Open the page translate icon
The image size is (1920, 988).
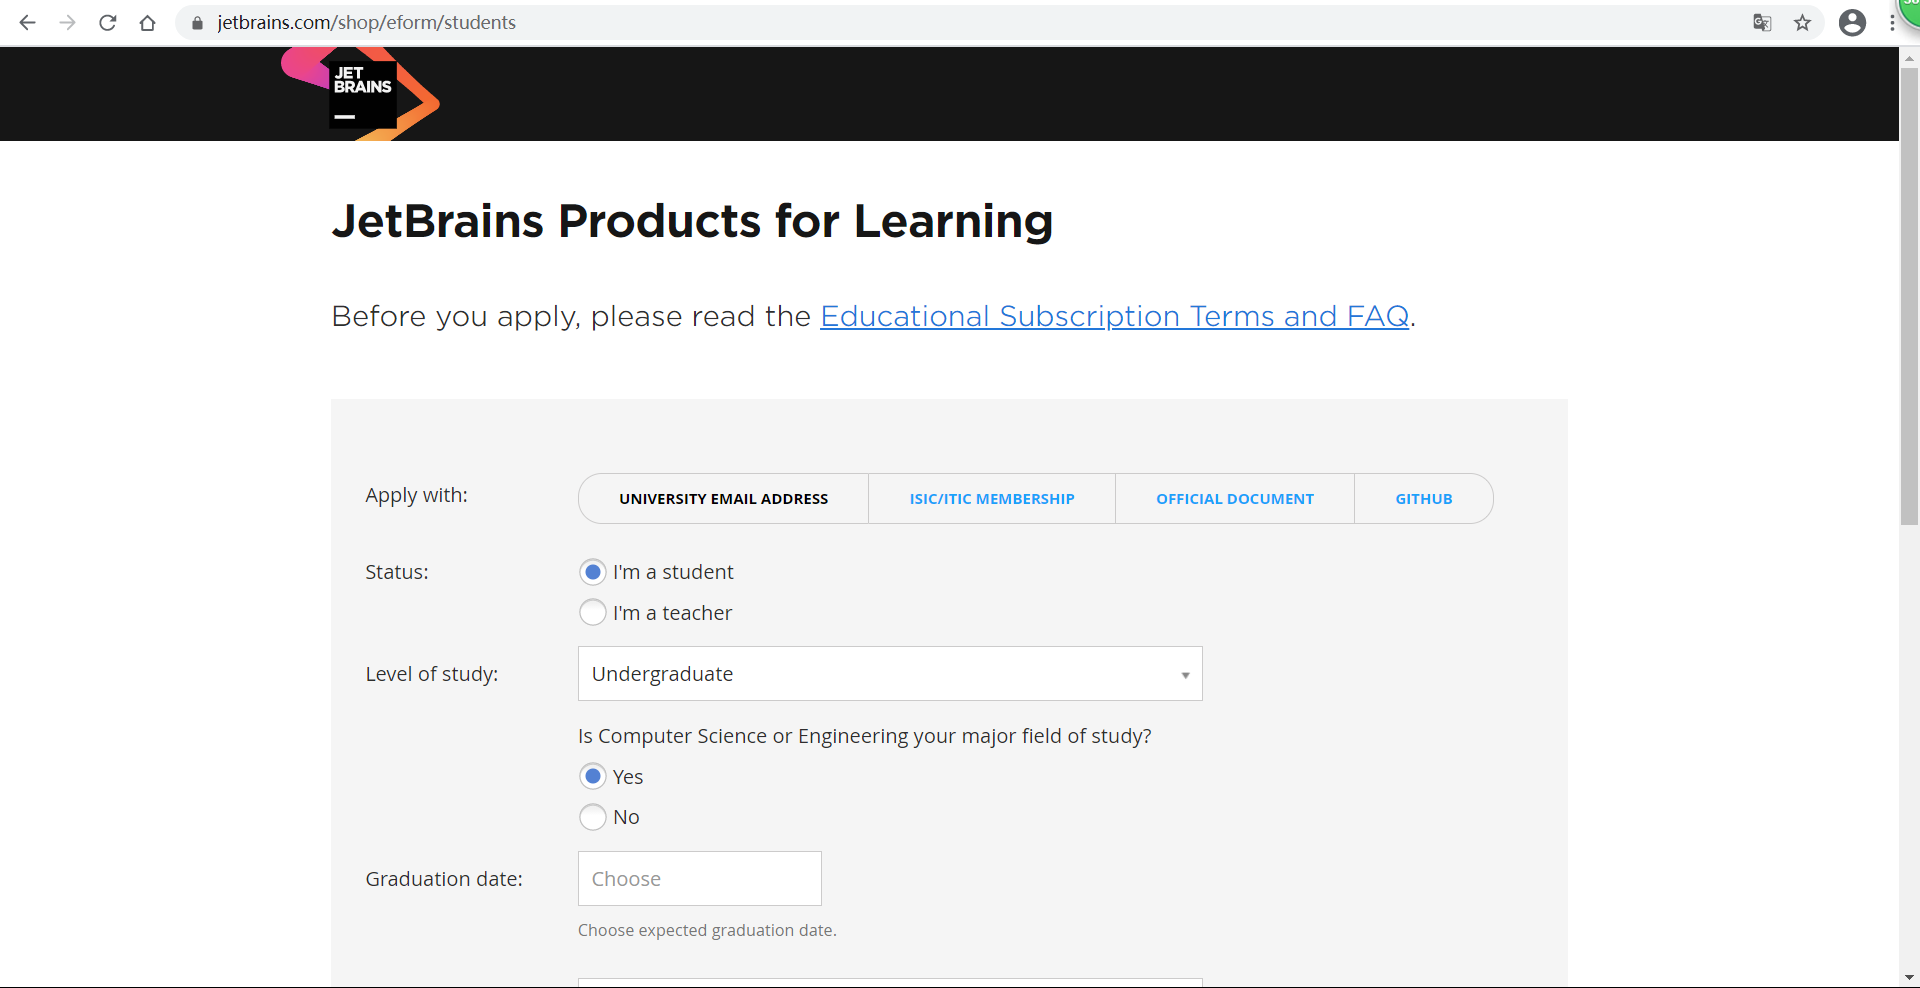coord(1762,22)
